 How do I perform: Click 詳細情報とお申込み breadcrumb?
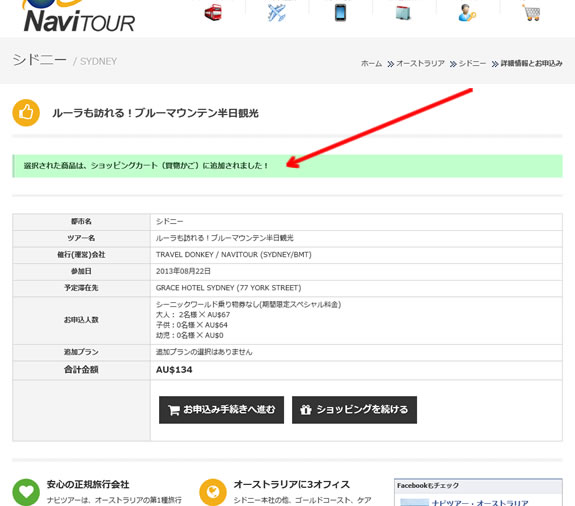click(531, 63)
